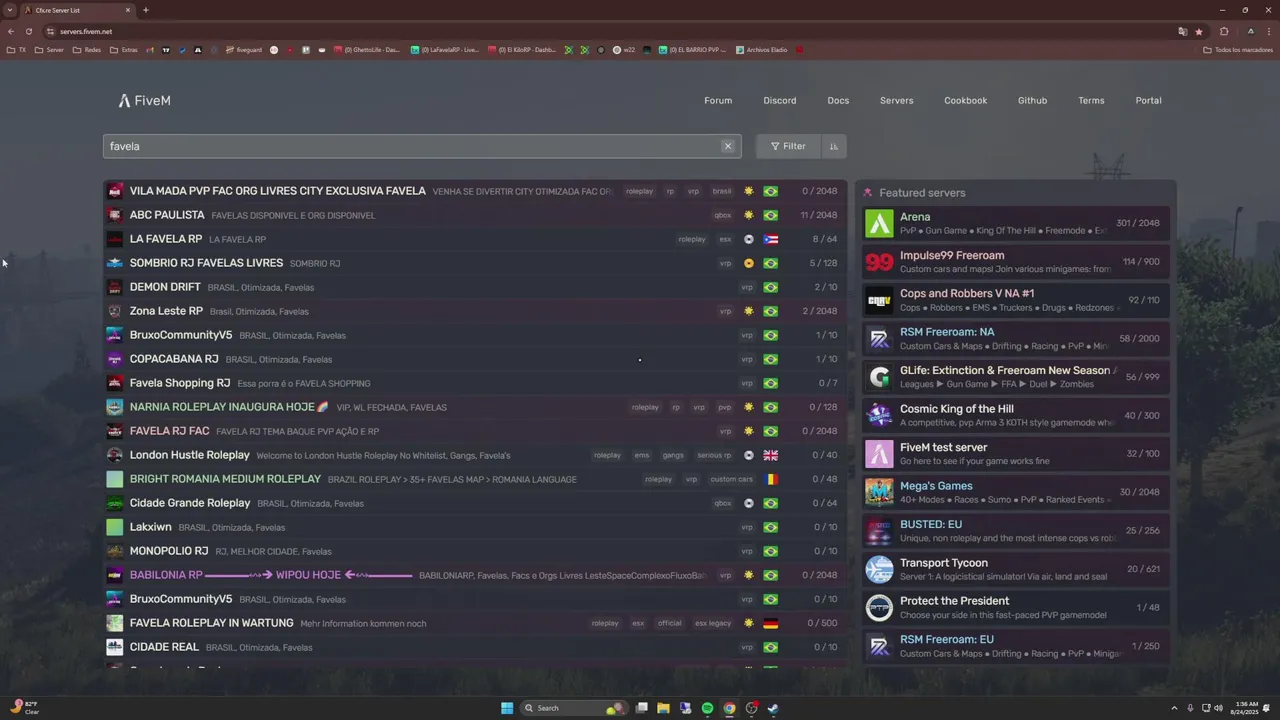Open Spotify from the taskbar
Image resolution: width=1280 pixels, height=720 pixels.
[x=707, y=708]
